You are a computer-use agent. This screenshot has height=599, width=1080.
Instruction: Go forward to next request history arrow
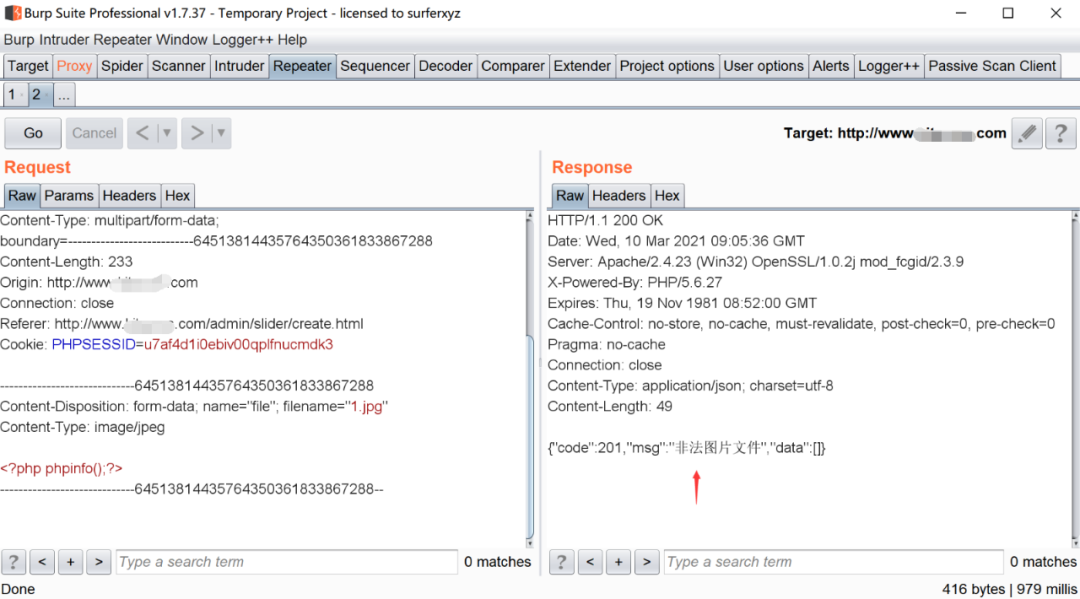coord(197,133)
